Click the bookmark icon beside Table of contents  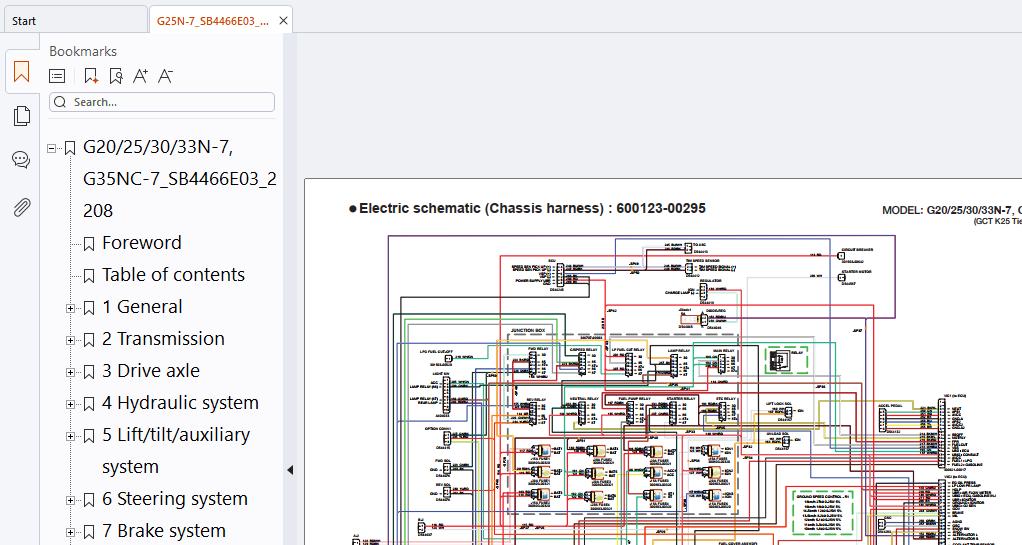[89, 276]
